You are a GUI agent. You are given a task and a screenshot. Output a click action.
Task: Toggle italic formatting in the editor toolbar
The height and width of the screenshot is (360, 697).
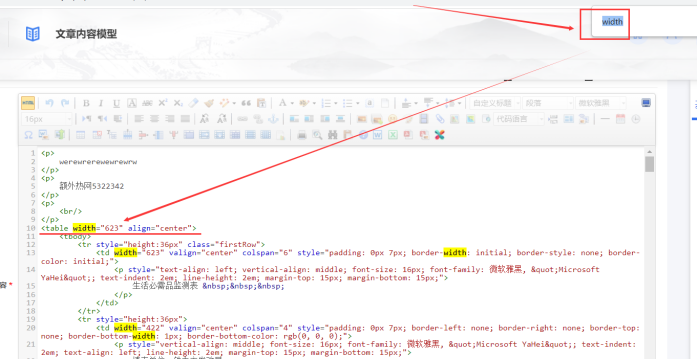(100, 104)
